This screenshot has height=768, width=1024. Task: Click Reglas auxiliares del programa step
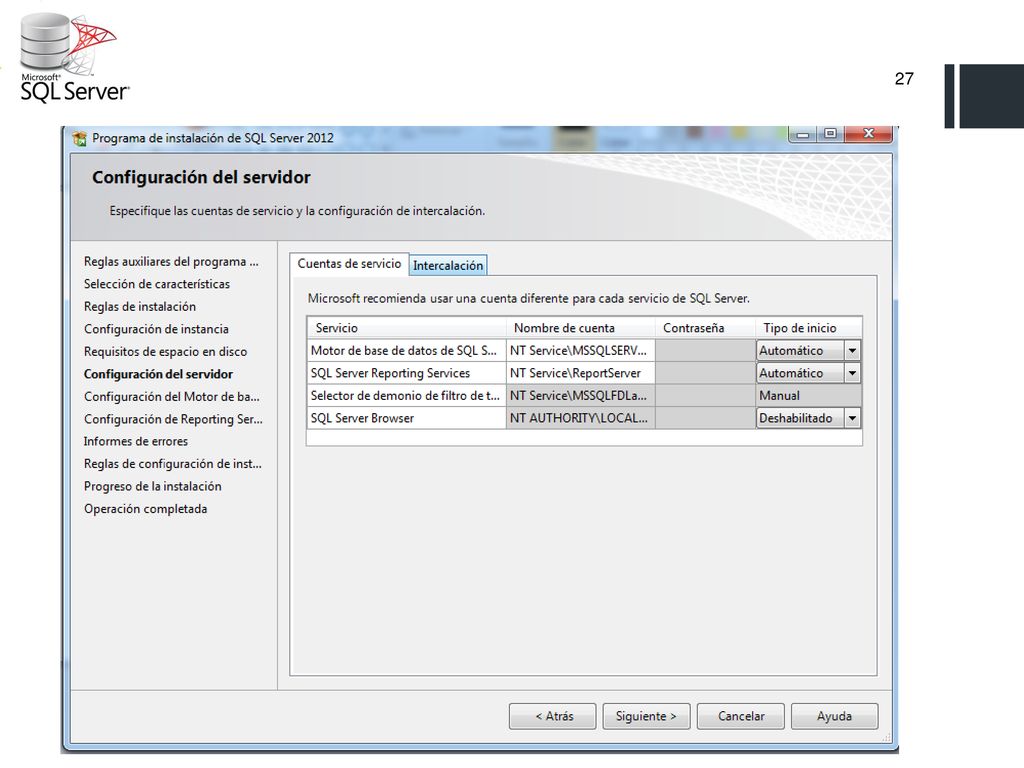pos(171,261)
